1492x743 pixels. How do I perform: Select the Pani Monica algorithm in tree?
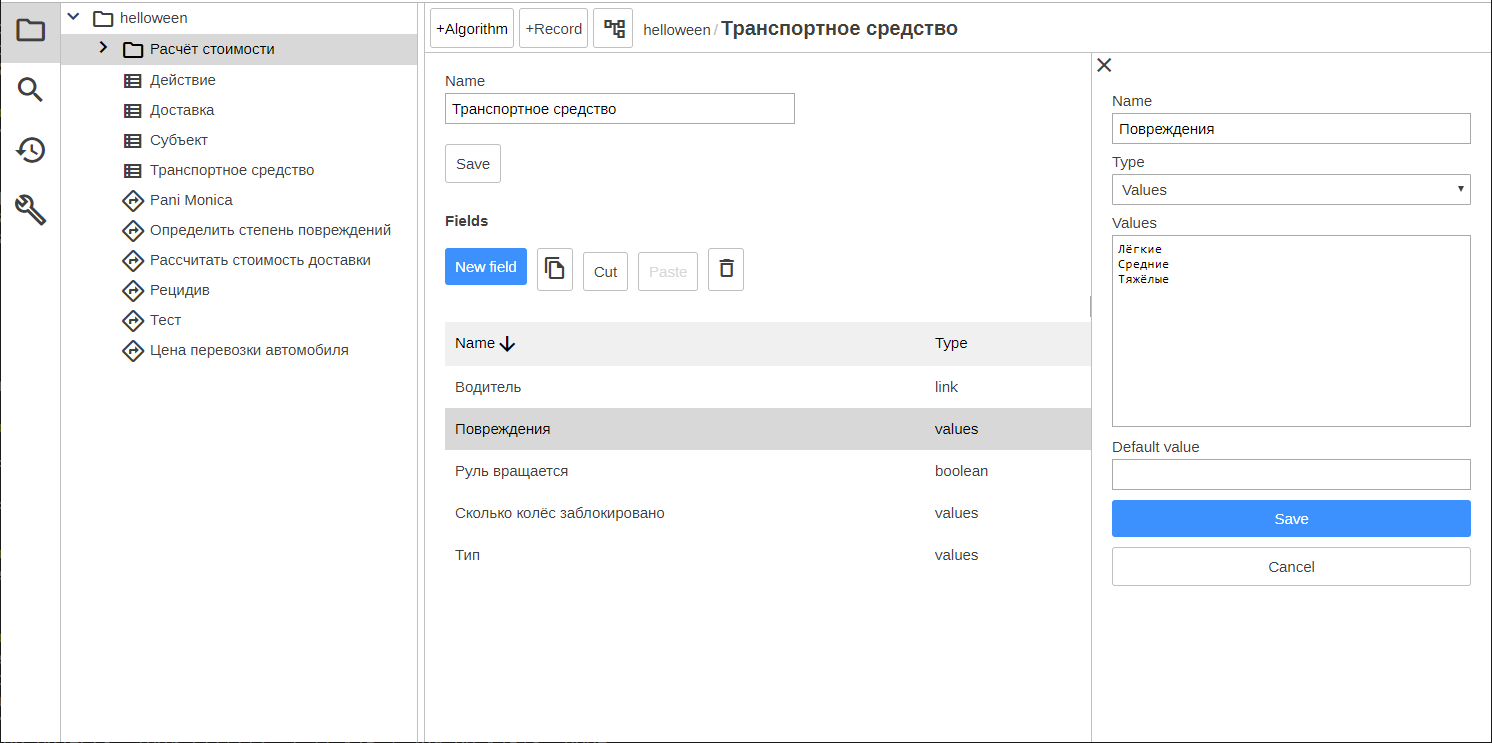191,200
